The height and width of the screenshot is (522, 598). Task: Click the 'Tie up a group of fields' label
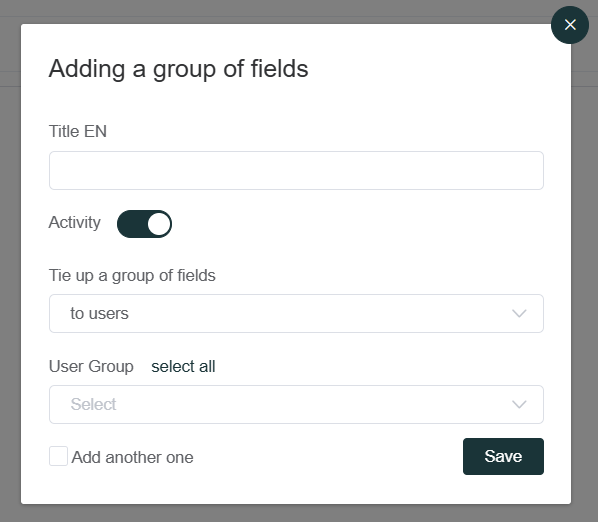pos(132,276)
